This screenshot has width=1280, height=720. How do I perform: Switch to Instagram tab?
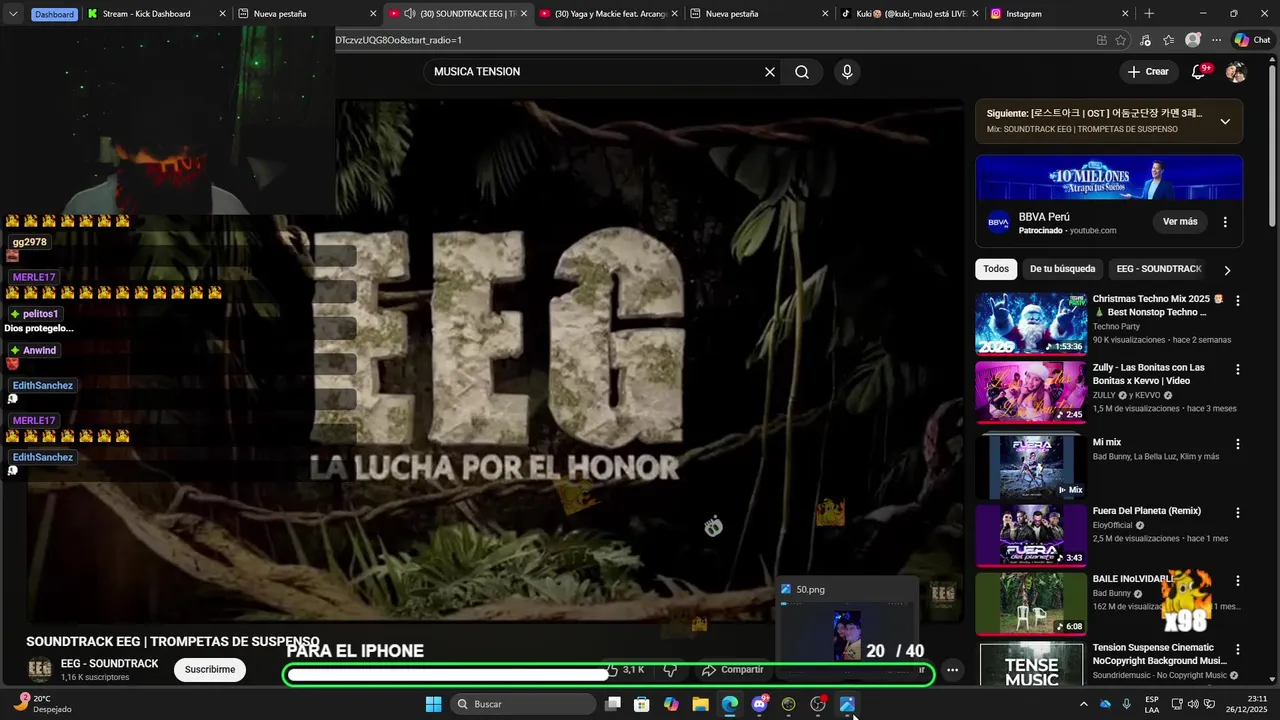[x=1059, y=14]
